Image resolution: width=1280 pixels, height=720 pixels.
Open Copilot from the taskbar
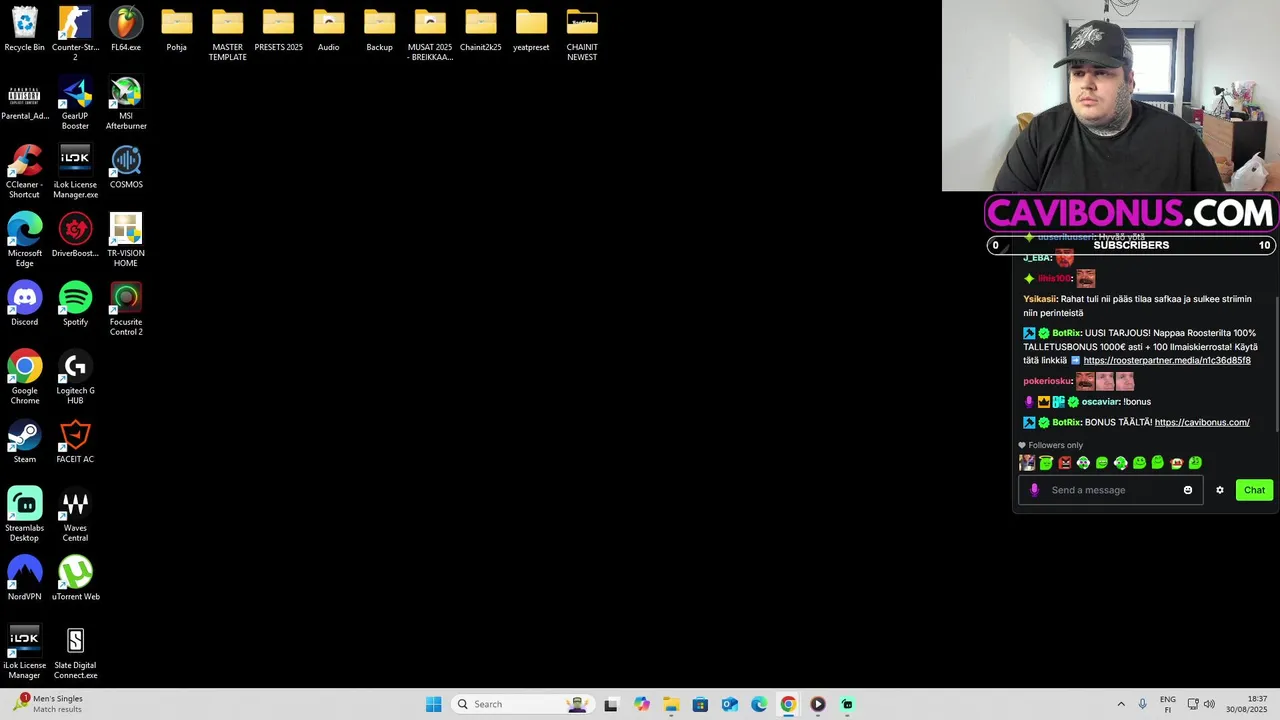pyautogui.click(x=641, y=704)
